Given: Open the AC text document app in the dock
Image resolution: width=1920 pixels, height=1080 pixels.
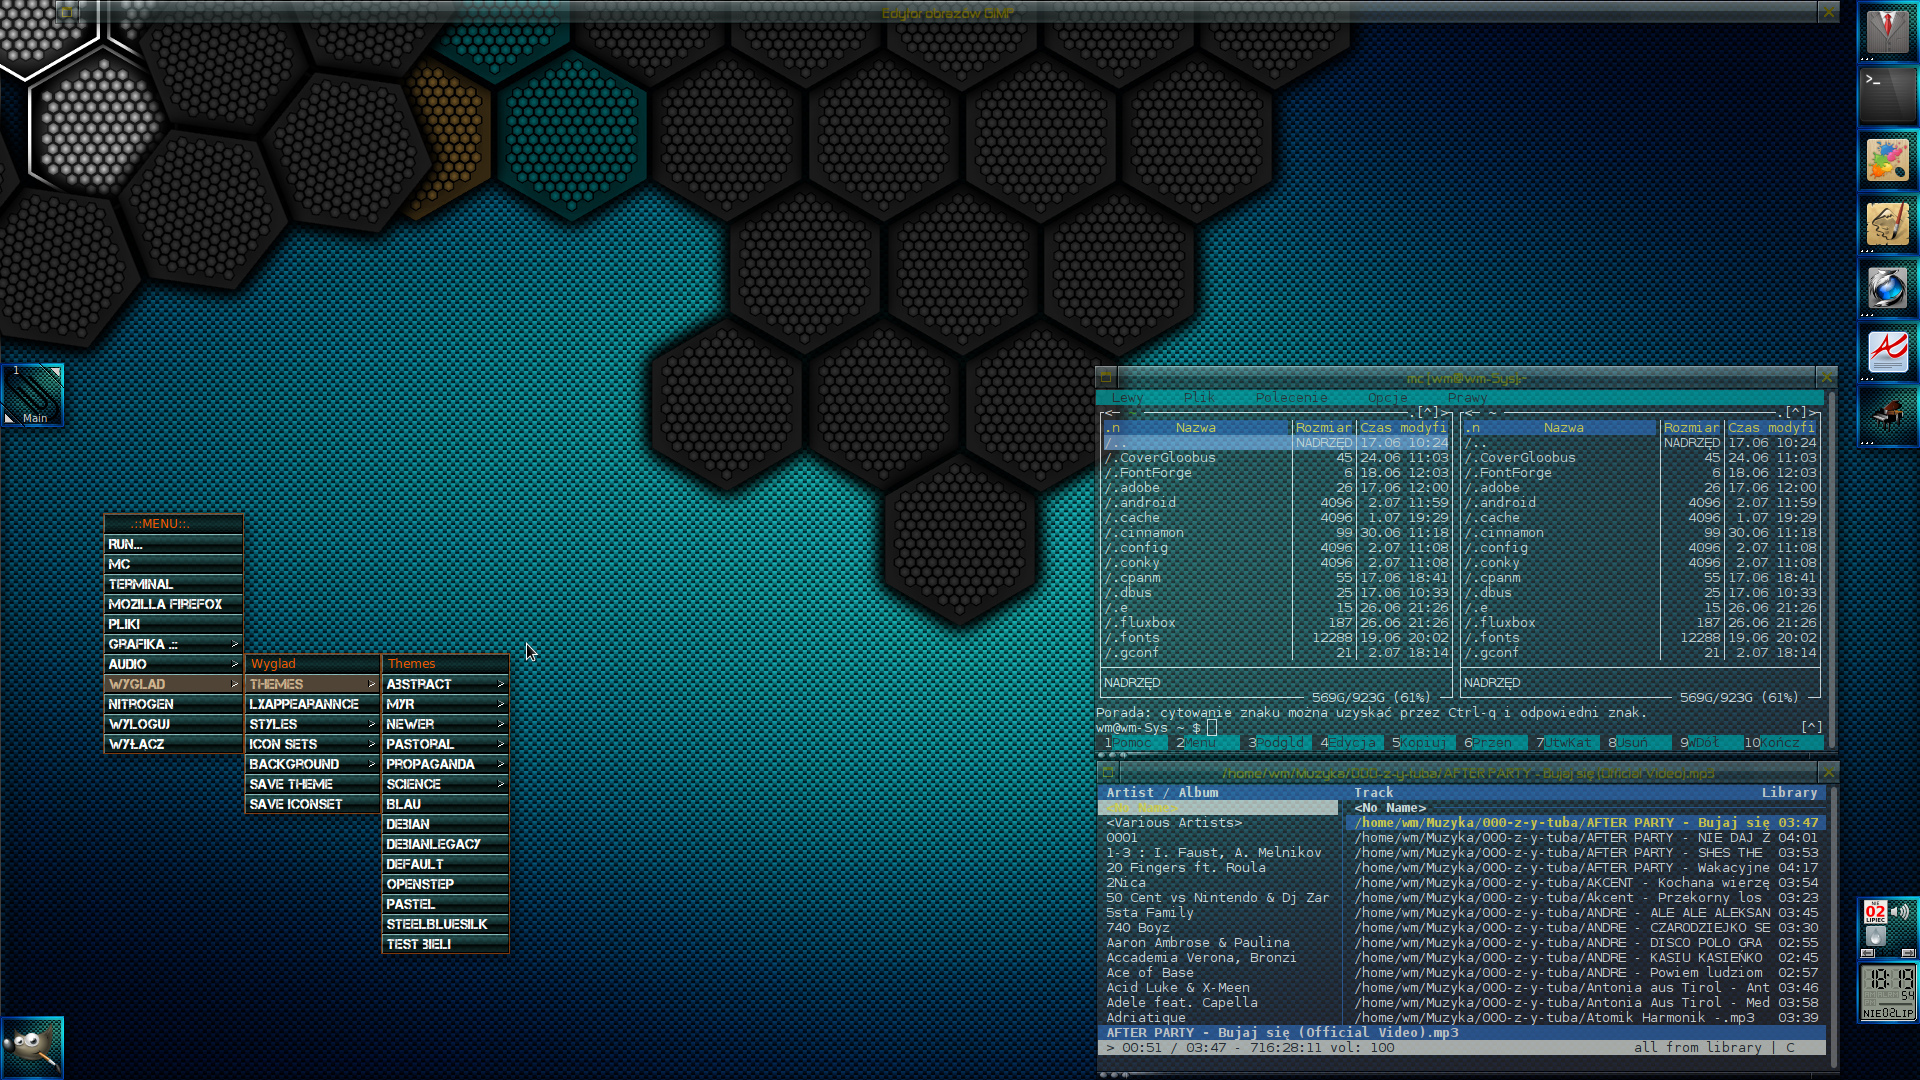Looking at the screenshot, I should click(x=1887, y=351).
